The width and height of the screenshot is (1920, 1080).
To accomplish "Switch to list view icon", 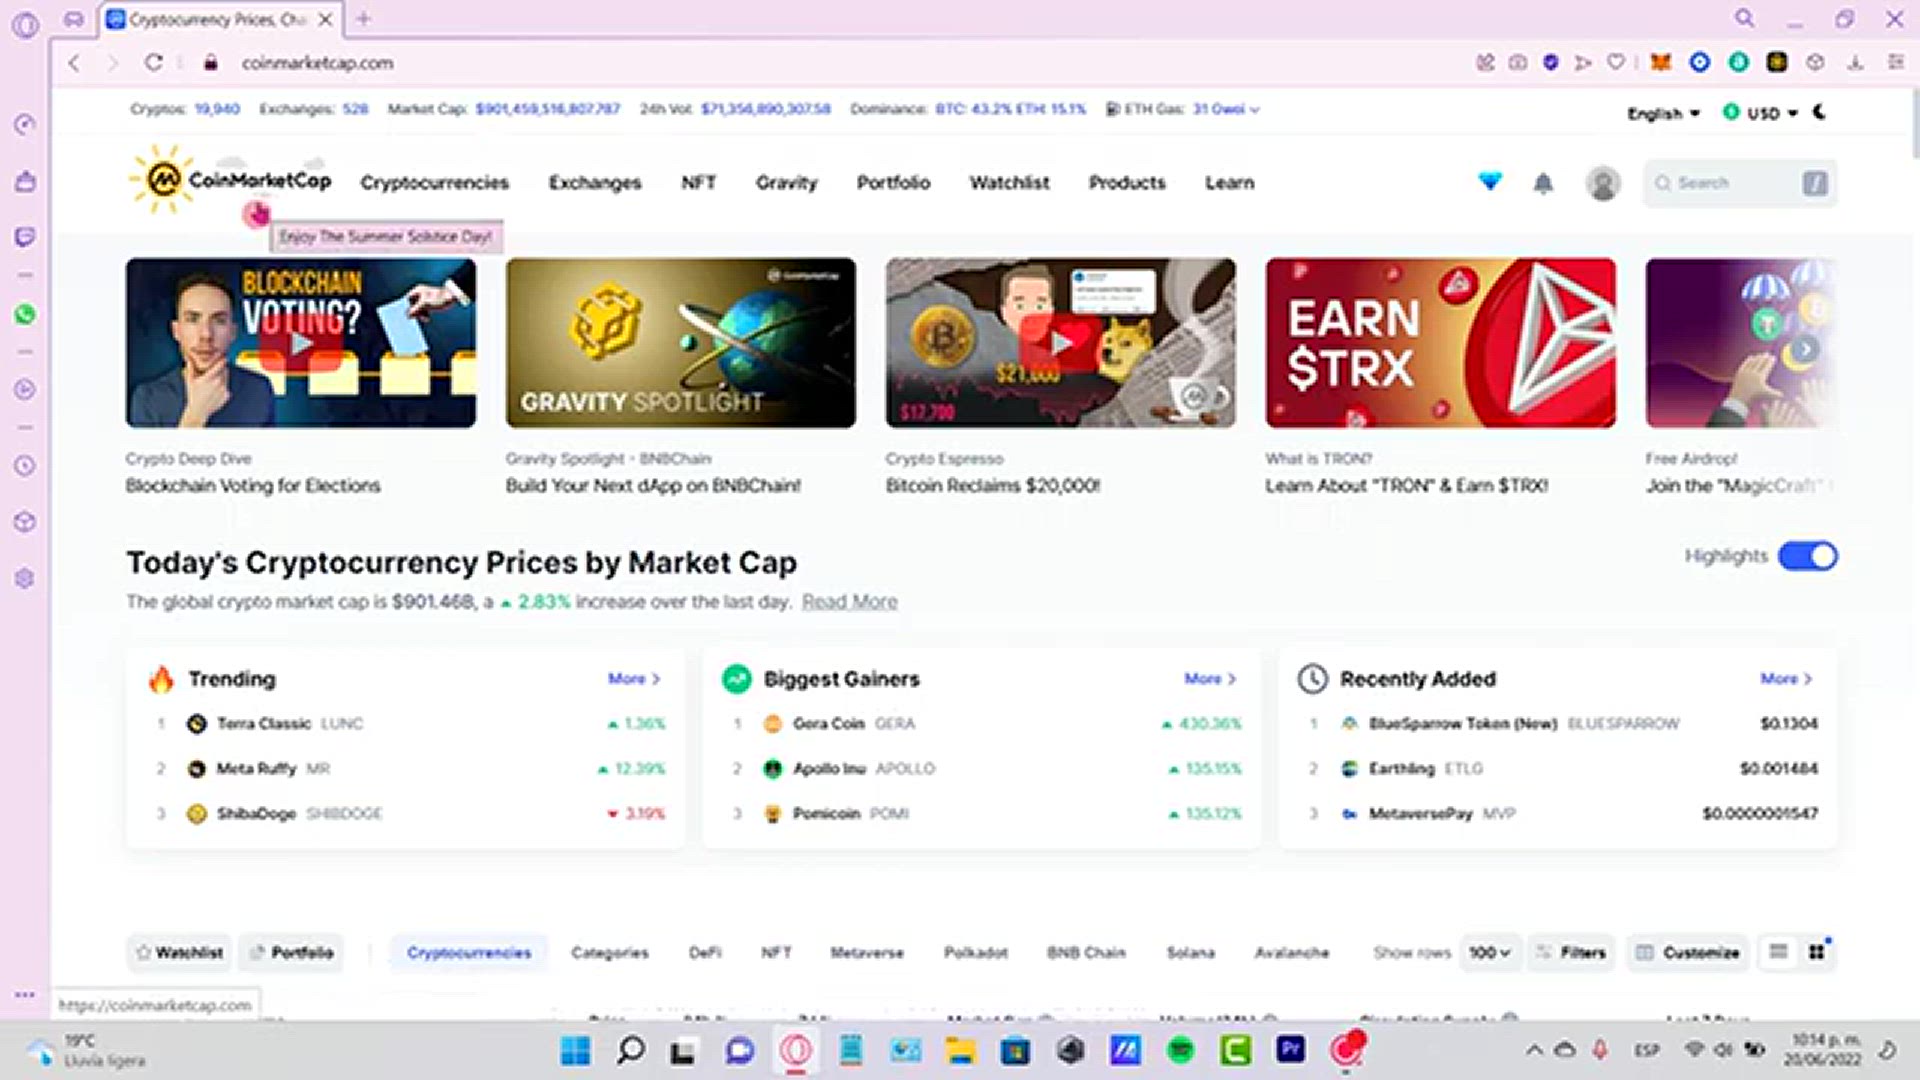I will [1778, 952].
